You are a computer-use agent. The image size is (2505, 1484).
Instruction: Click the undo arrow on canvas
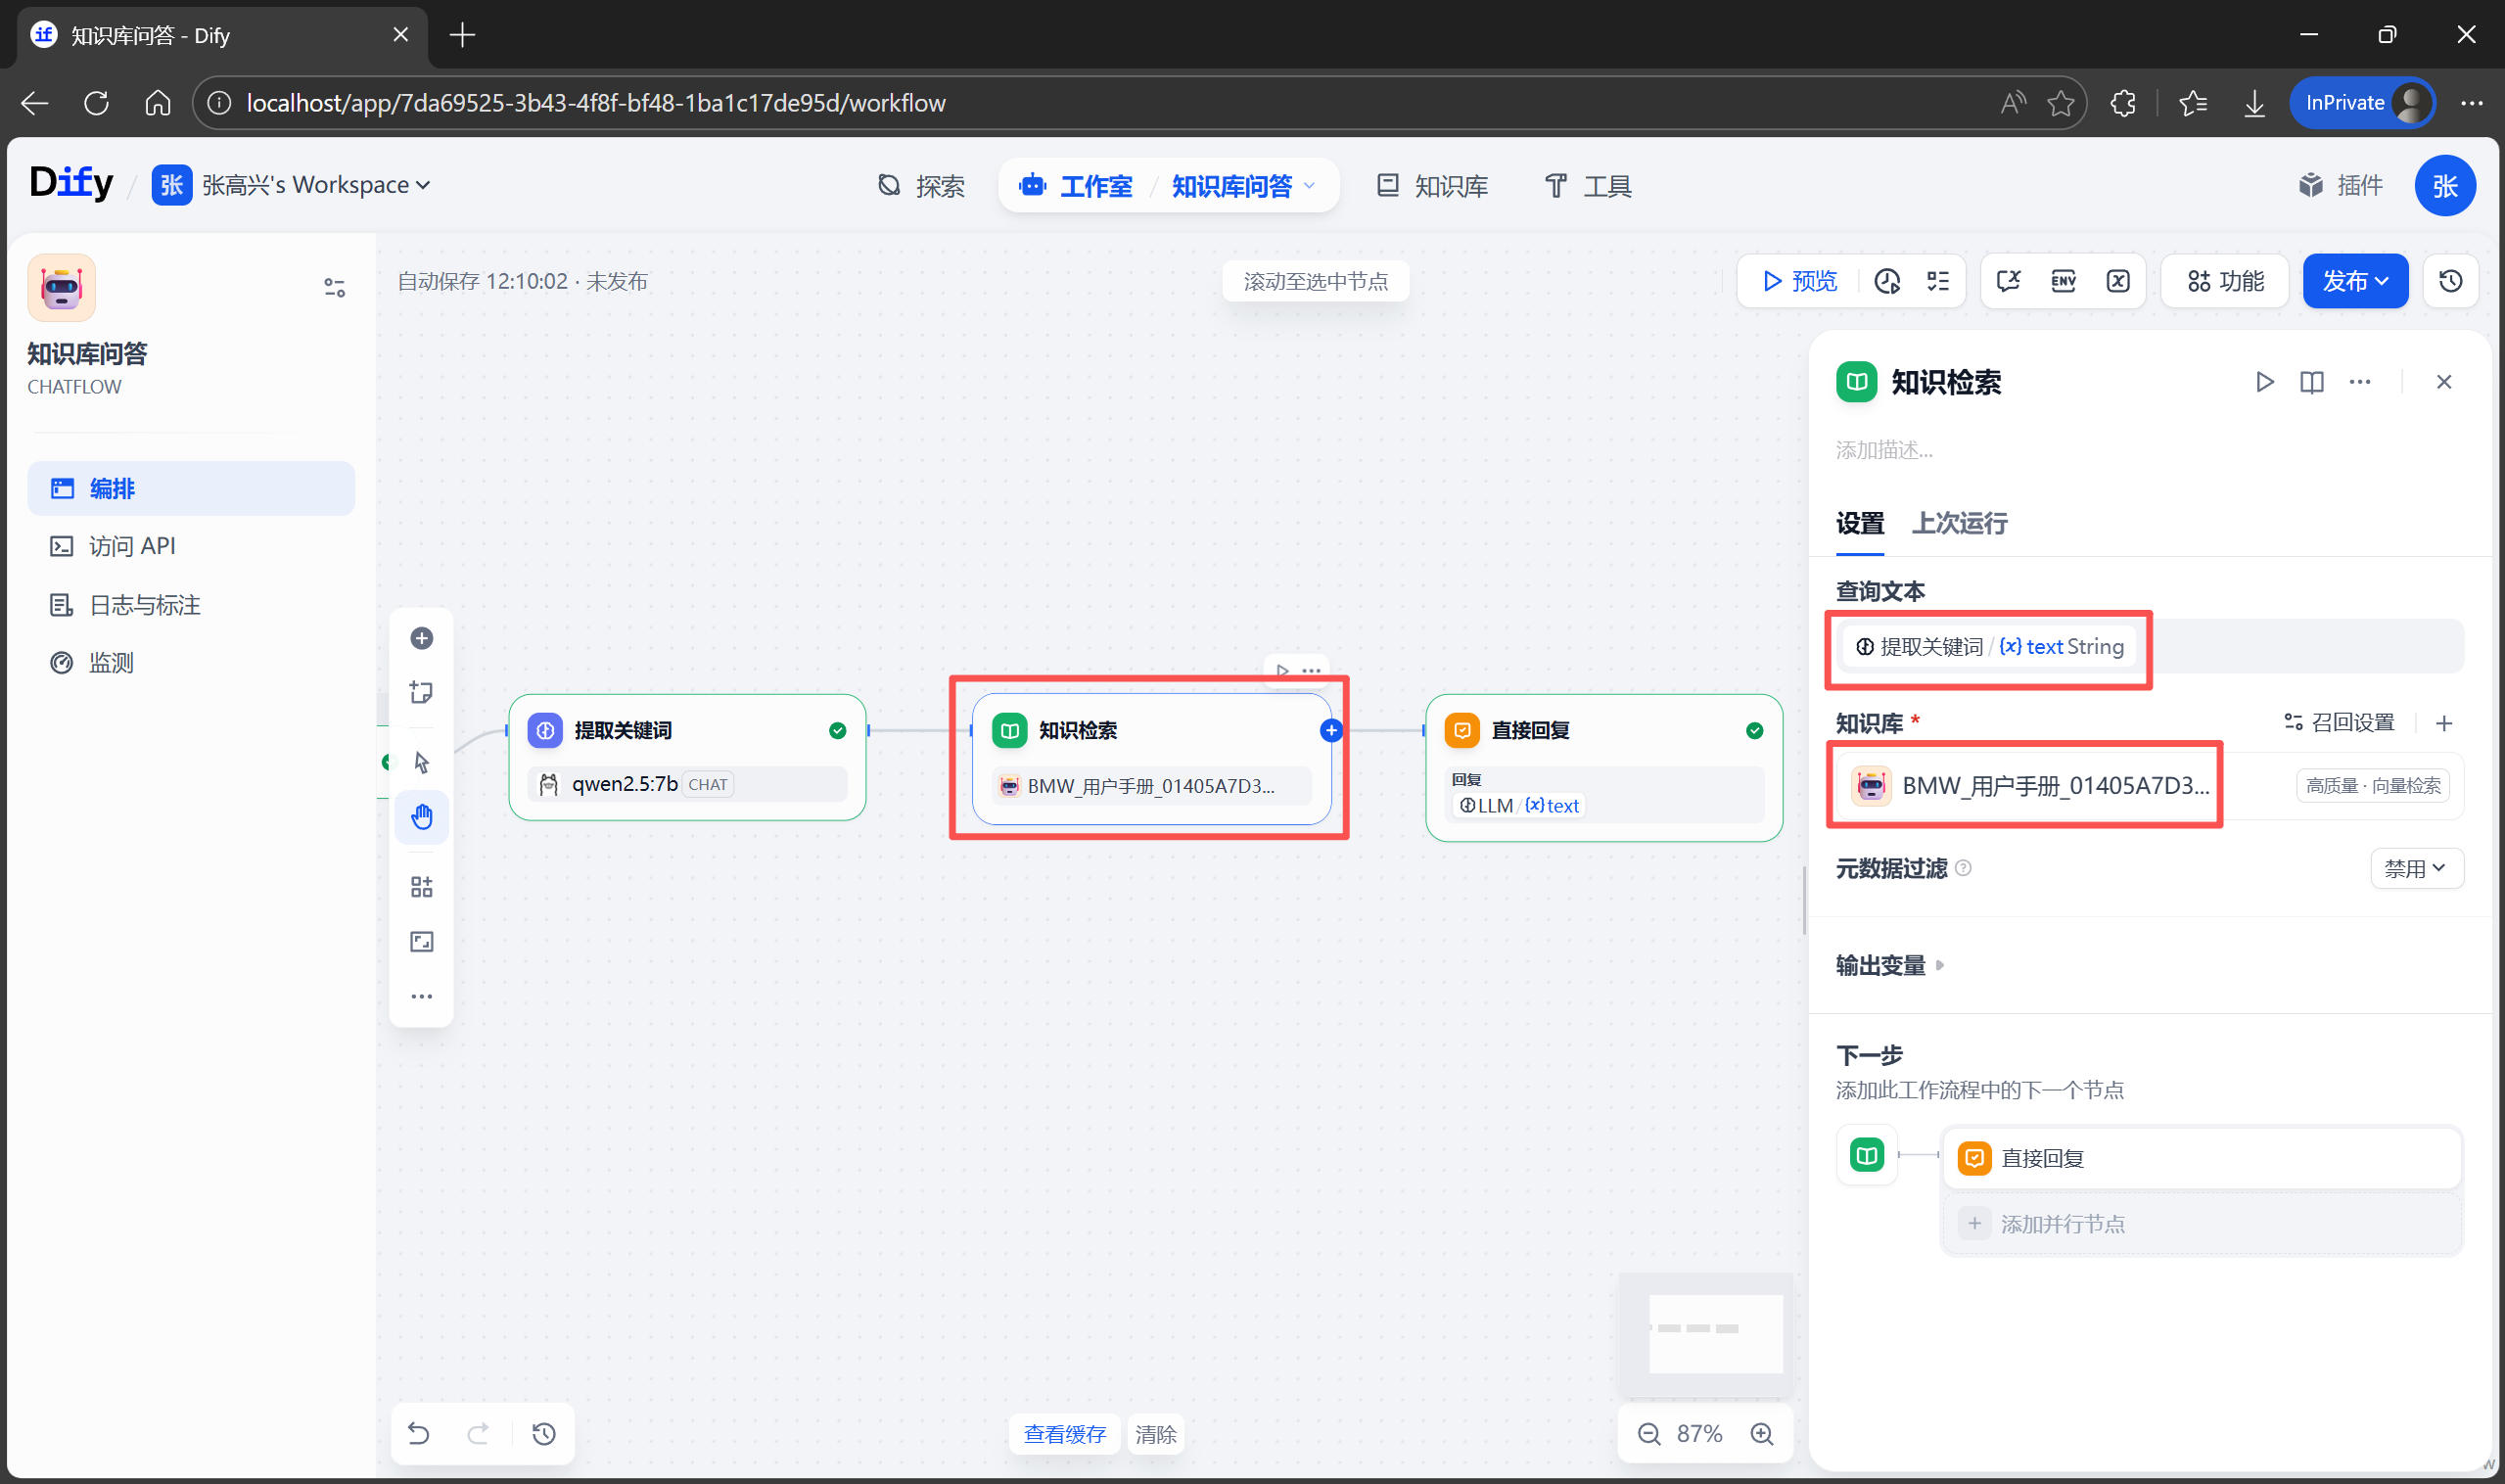(x=419, y=1433)
